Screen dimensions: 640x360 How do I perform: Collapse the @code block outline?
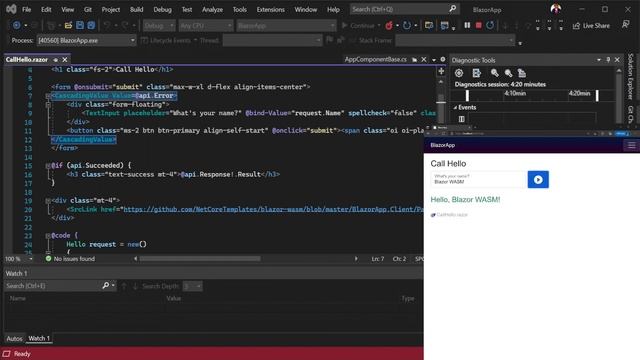[x=48, y=236]
